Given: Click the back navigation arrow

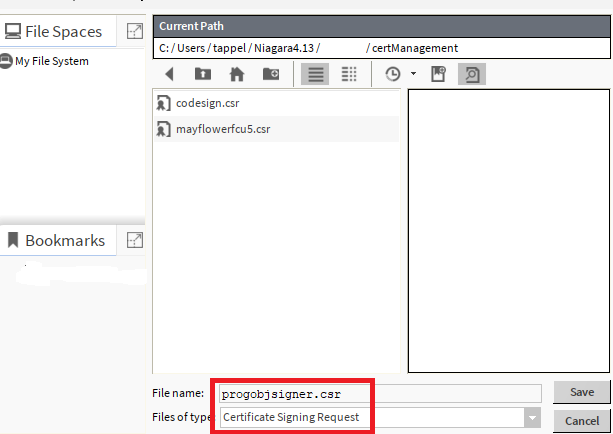Looking at the screenshot, I should point(170,74).
